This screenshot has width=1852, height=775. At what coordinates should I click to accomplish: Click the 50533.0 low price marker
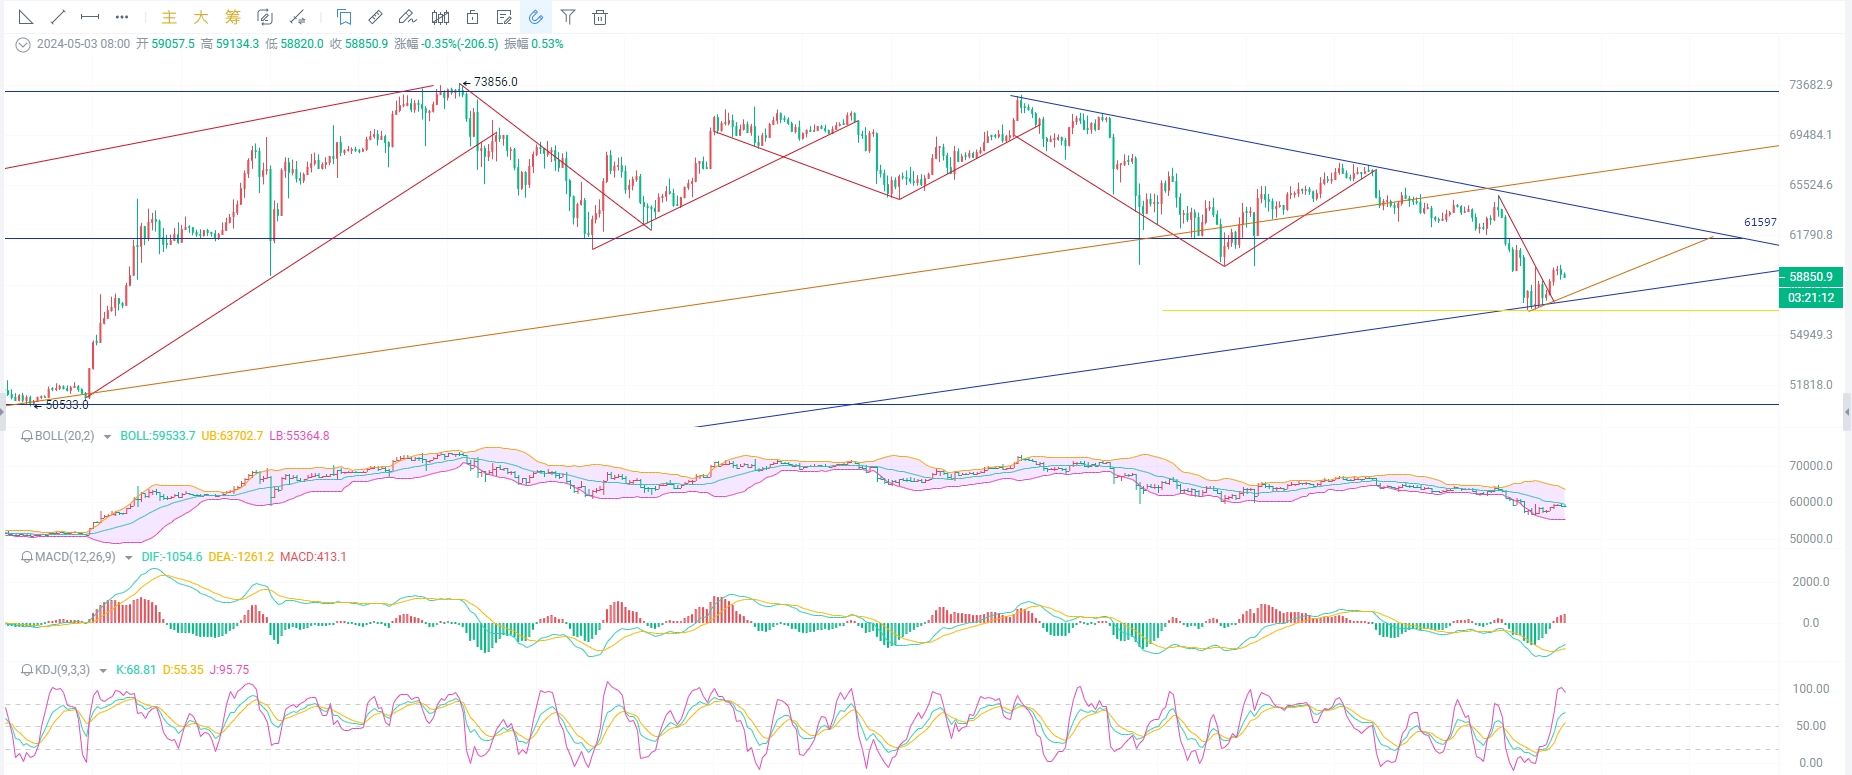(67, 405)
